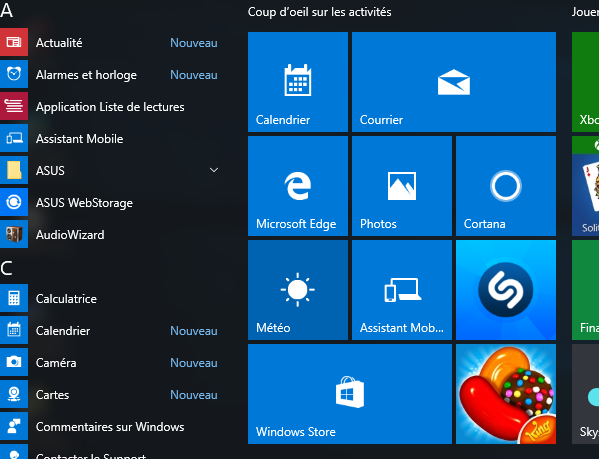599x459 pixels.
Task: Open the AudioWizard speaker icon
Action: point(14,234)
